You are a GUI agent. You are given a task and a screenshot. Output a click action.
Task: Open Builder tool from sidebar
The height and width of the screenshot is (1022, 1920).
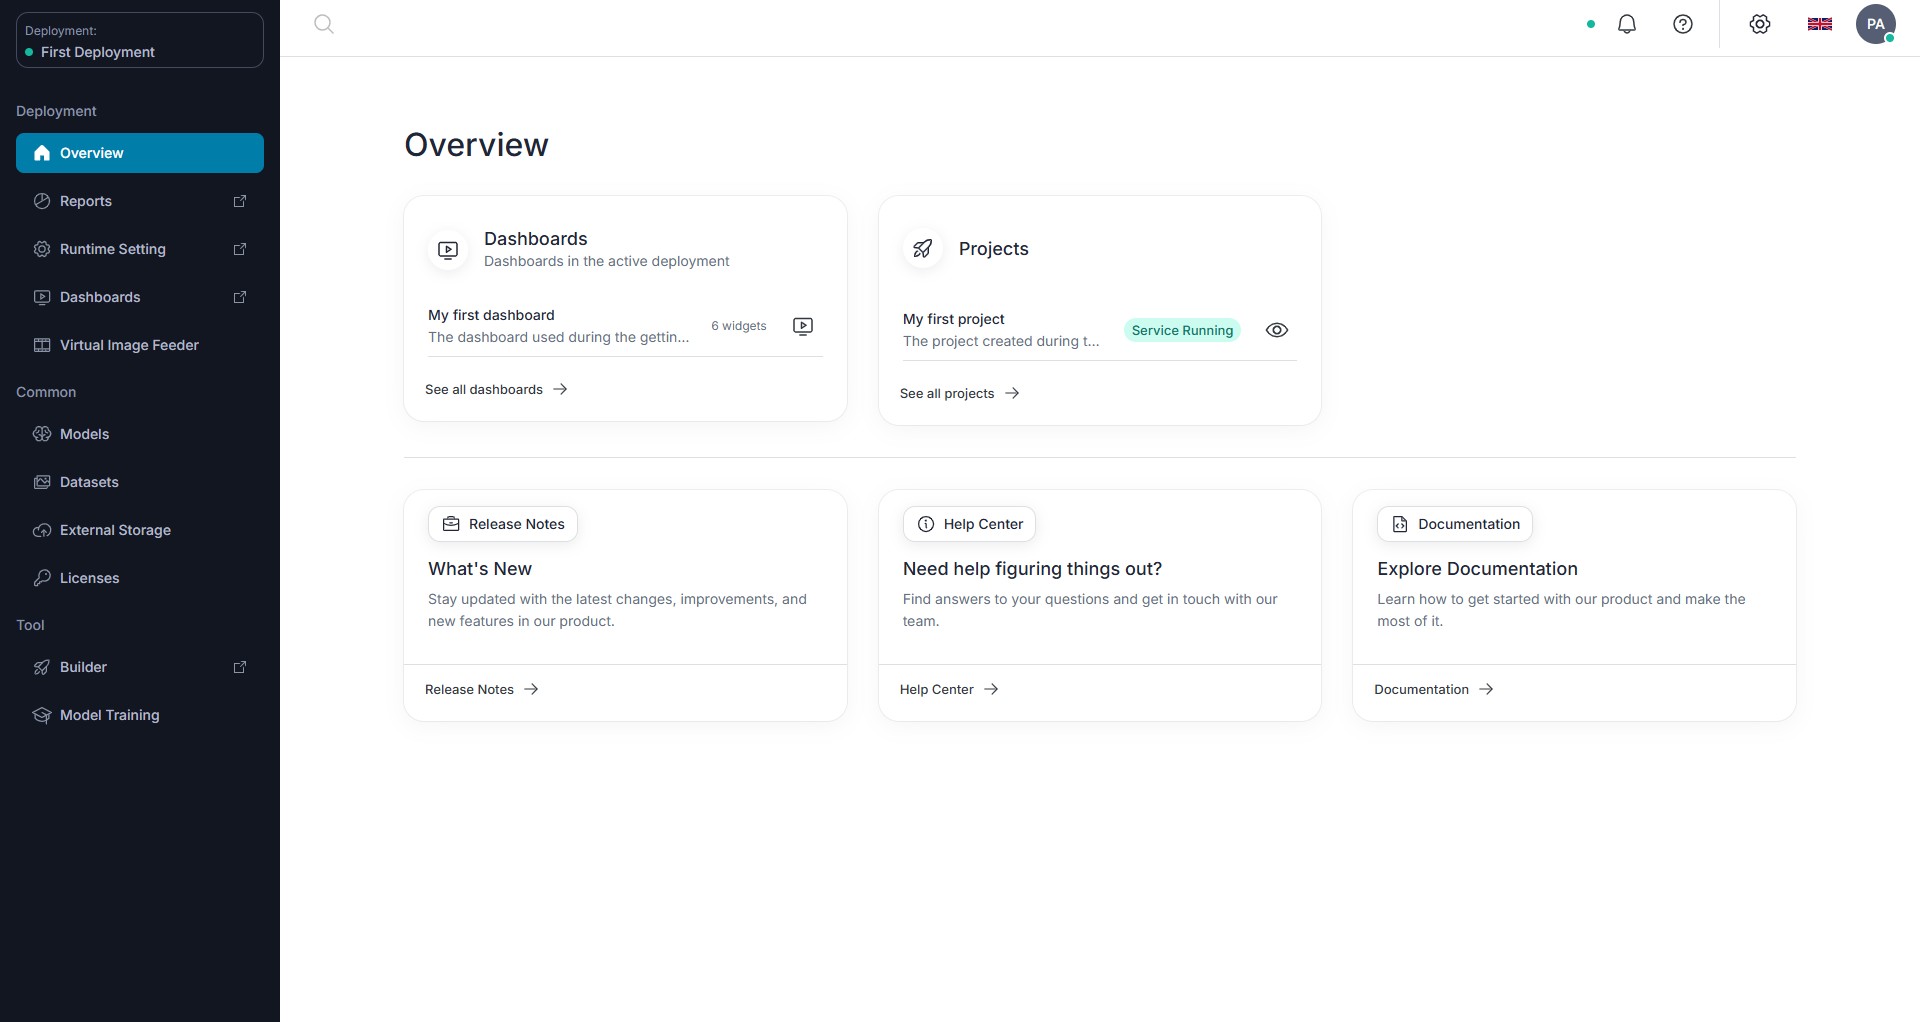pyautogui.click(x=140, y=667)
